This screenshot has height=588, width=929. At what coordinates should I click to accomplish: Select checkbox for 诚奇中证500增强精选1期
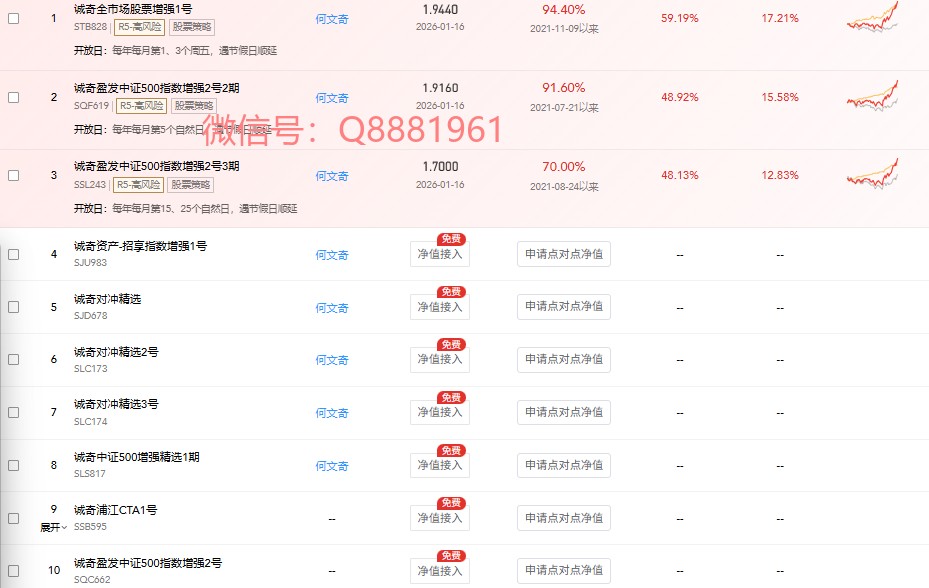coord(13,465)
